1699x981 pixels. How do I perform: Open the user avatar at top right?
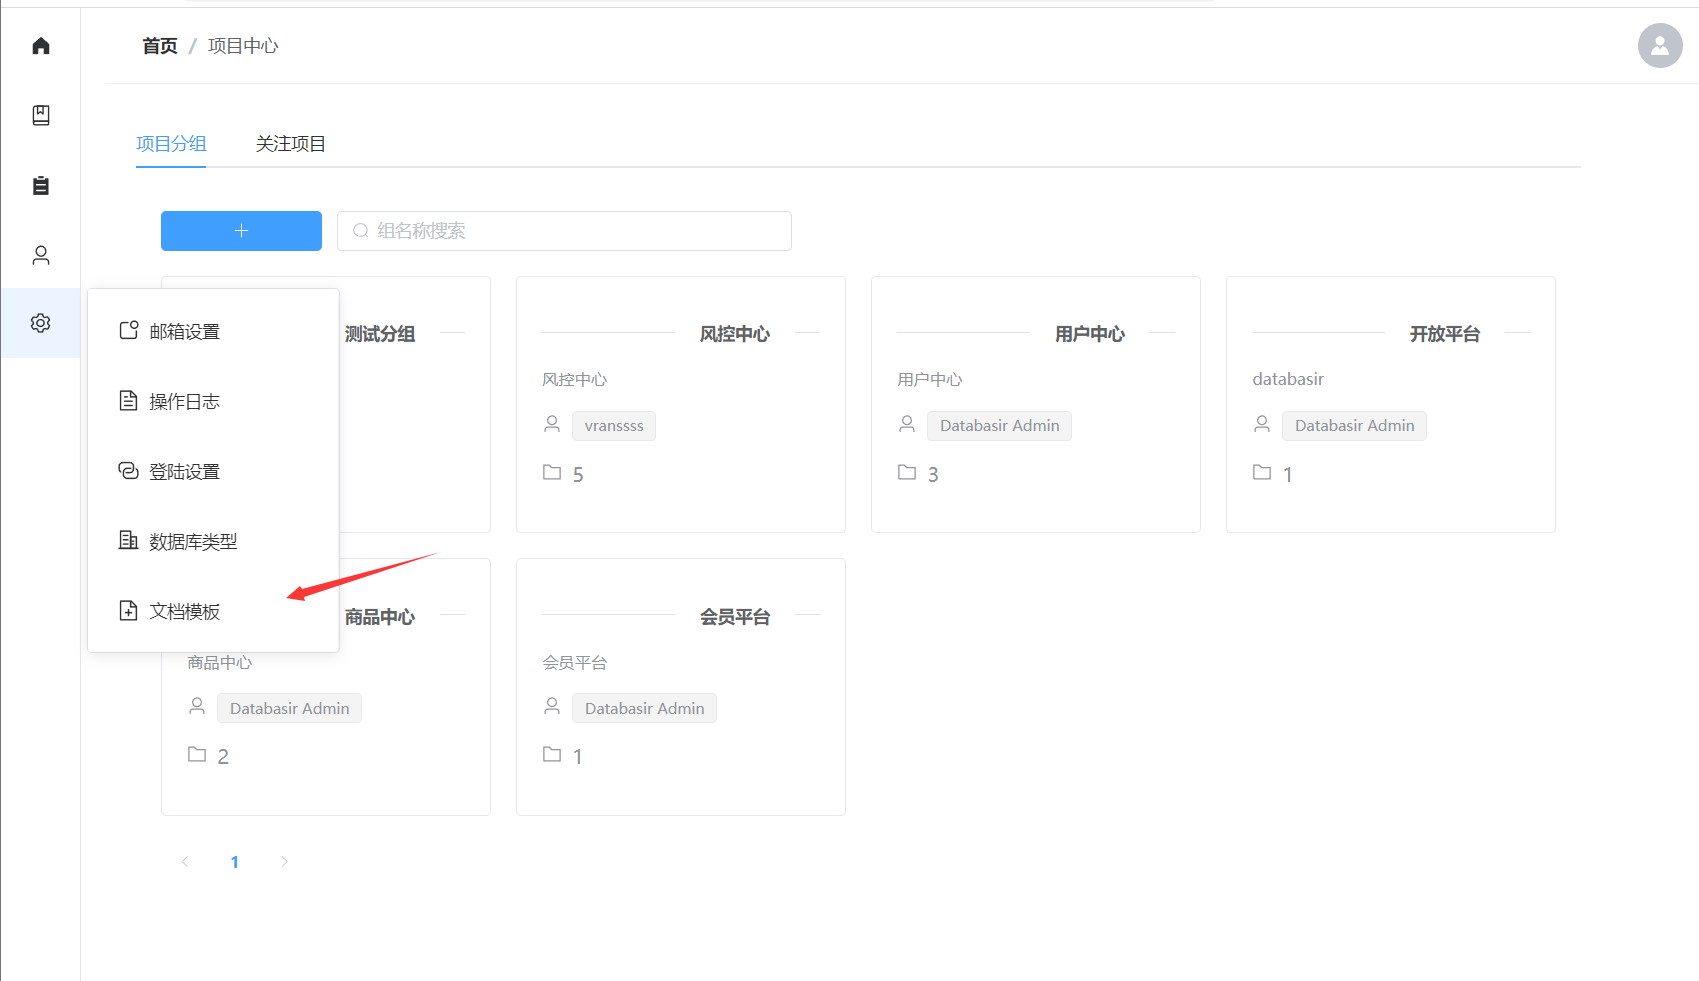click(1659, 46)
